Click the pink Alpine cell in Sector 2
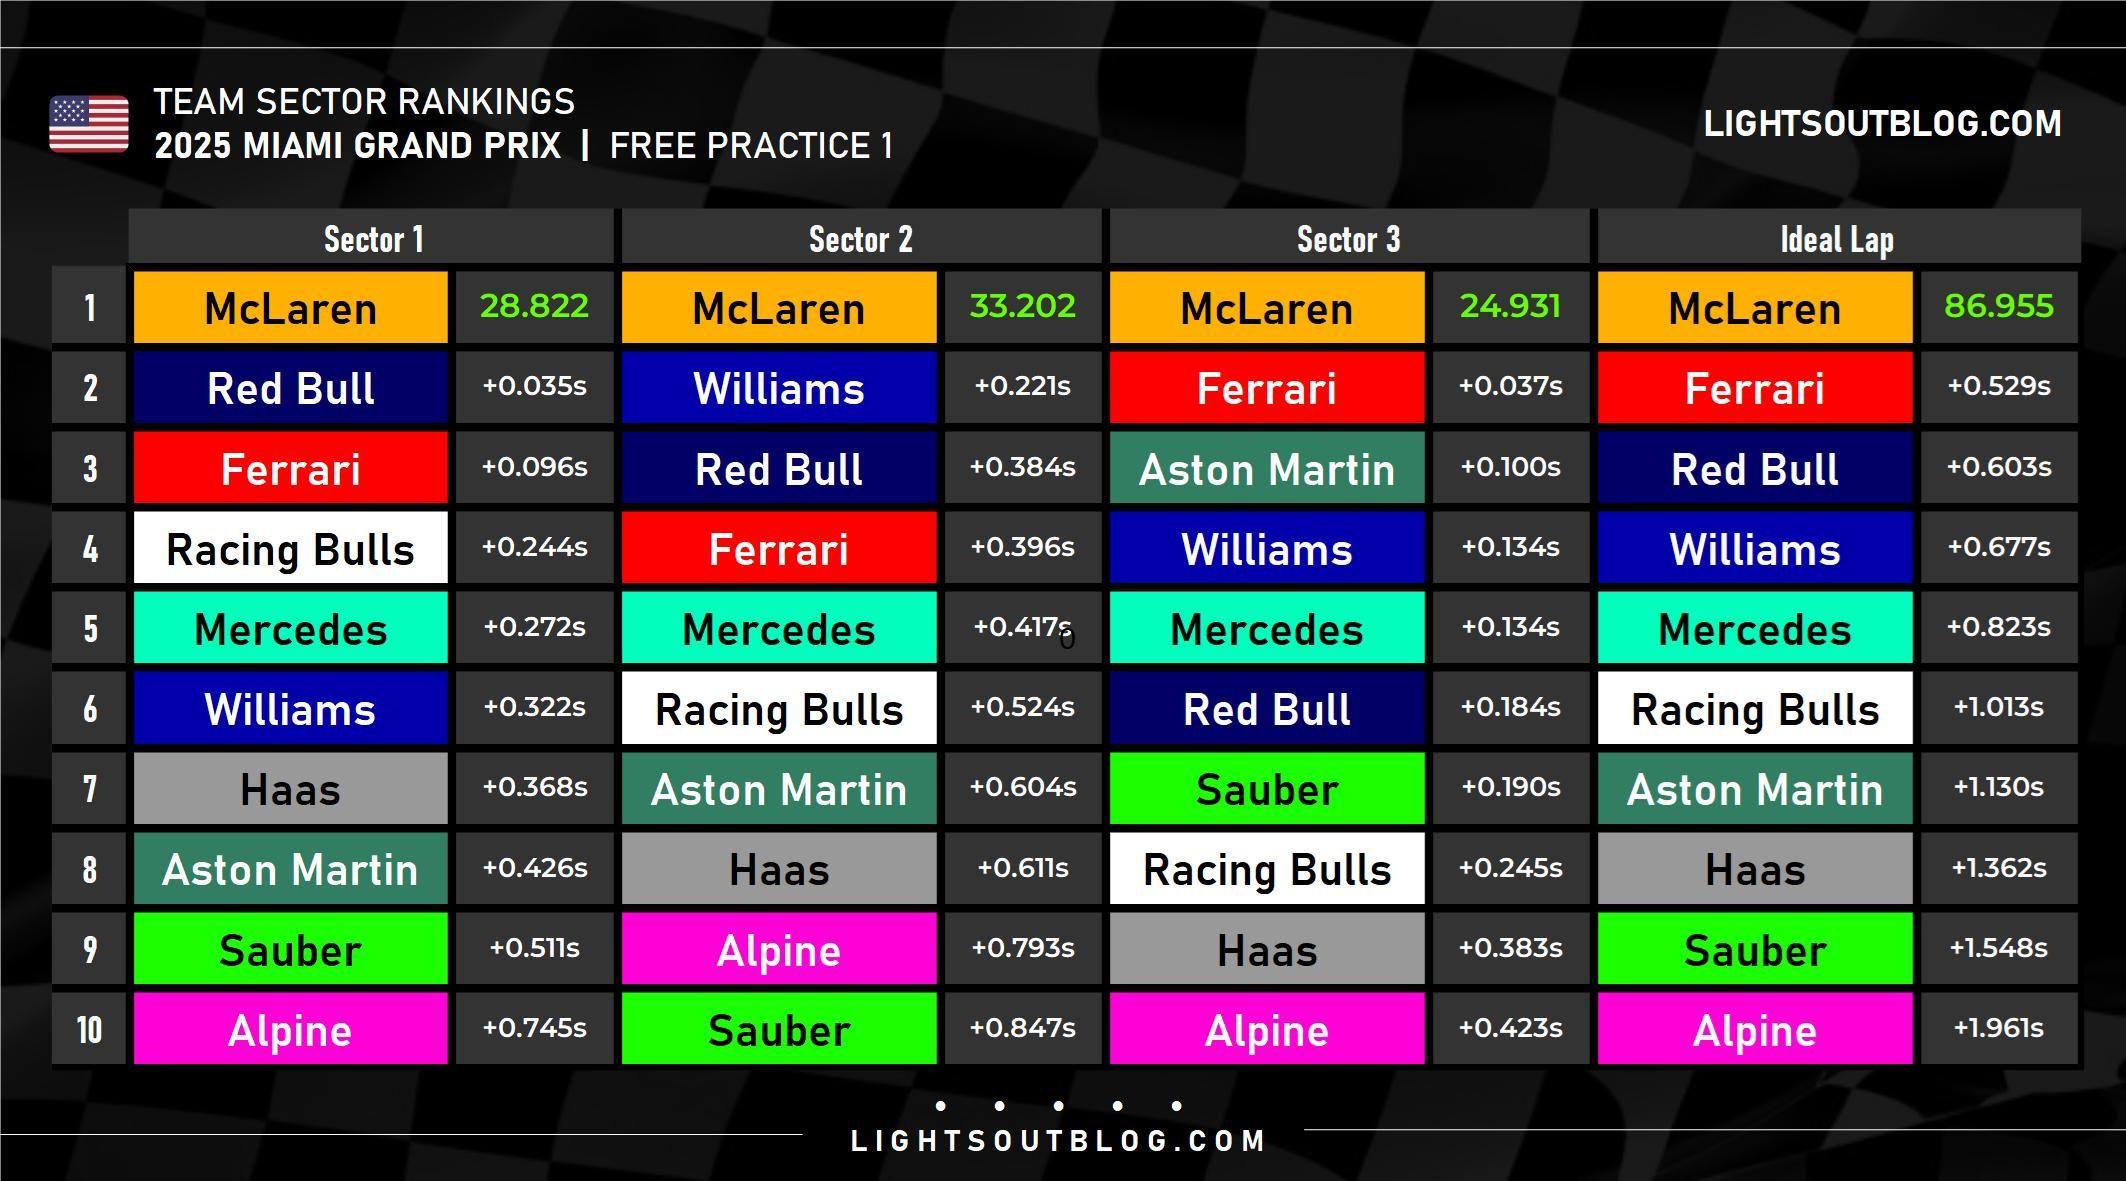 coord(779,949)
